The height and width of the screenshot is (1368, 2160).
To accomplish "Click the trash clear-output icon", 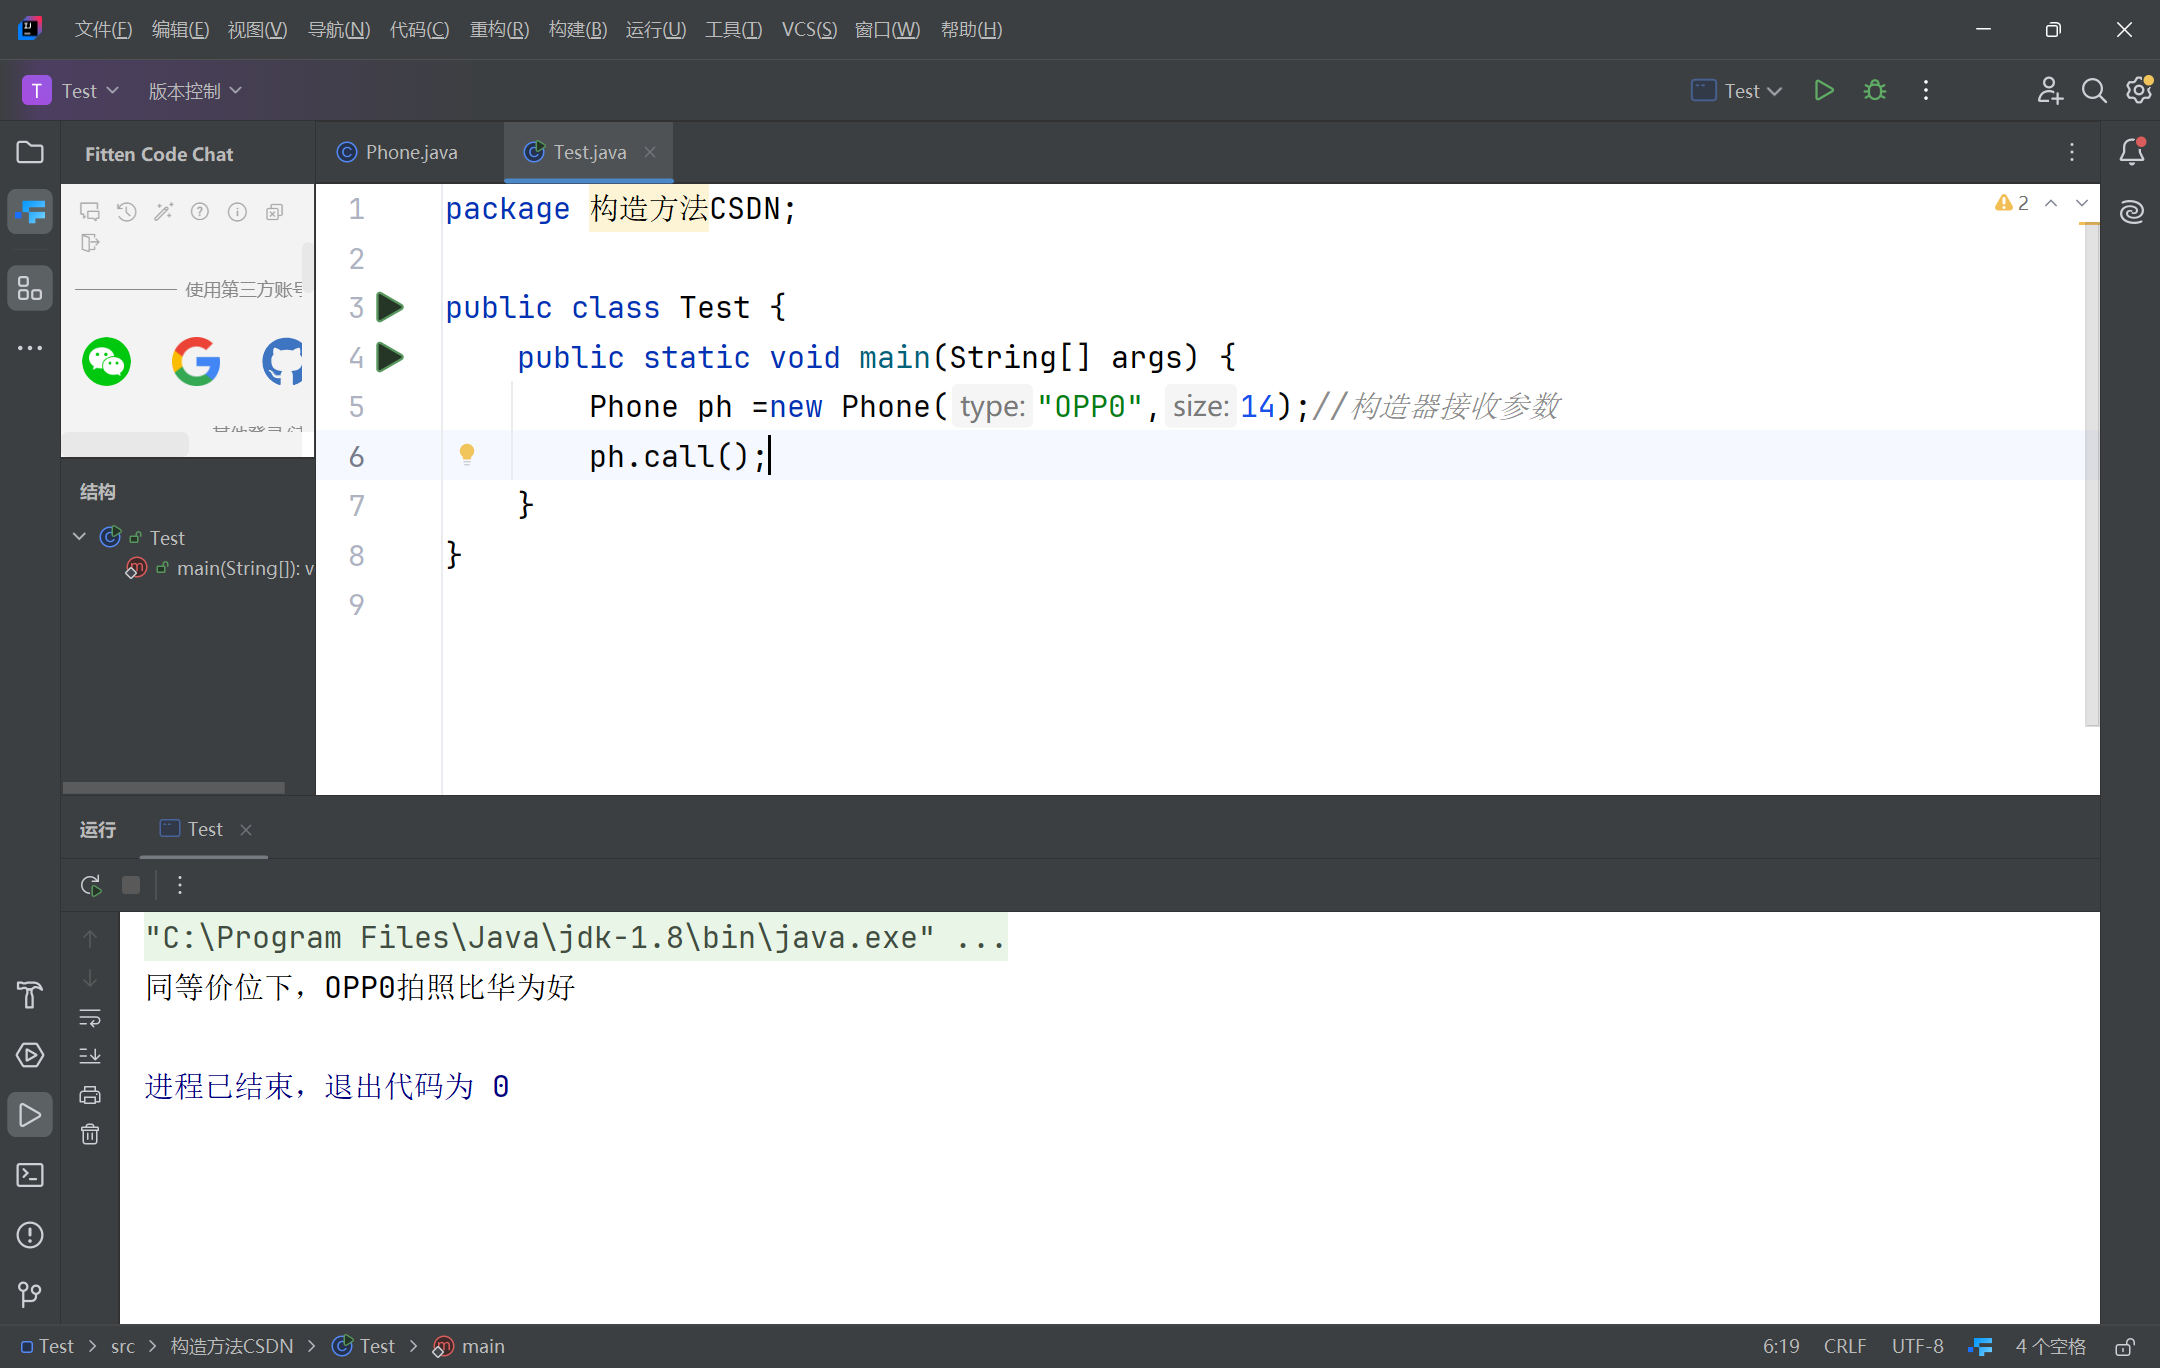I will (x=90, y=1134).
